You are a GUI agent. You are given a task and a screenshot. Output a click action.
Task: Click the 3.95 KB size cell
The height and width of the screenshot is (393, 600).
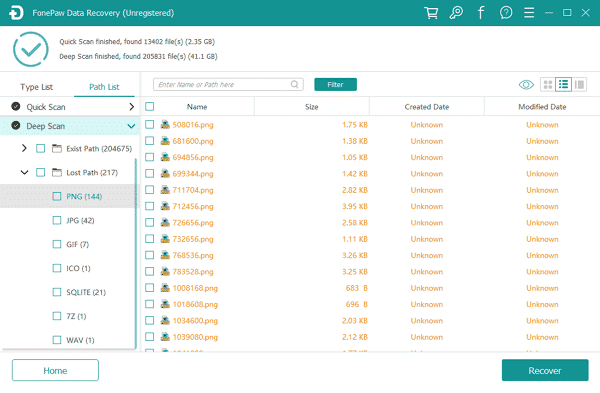click(x=355, y=206)
